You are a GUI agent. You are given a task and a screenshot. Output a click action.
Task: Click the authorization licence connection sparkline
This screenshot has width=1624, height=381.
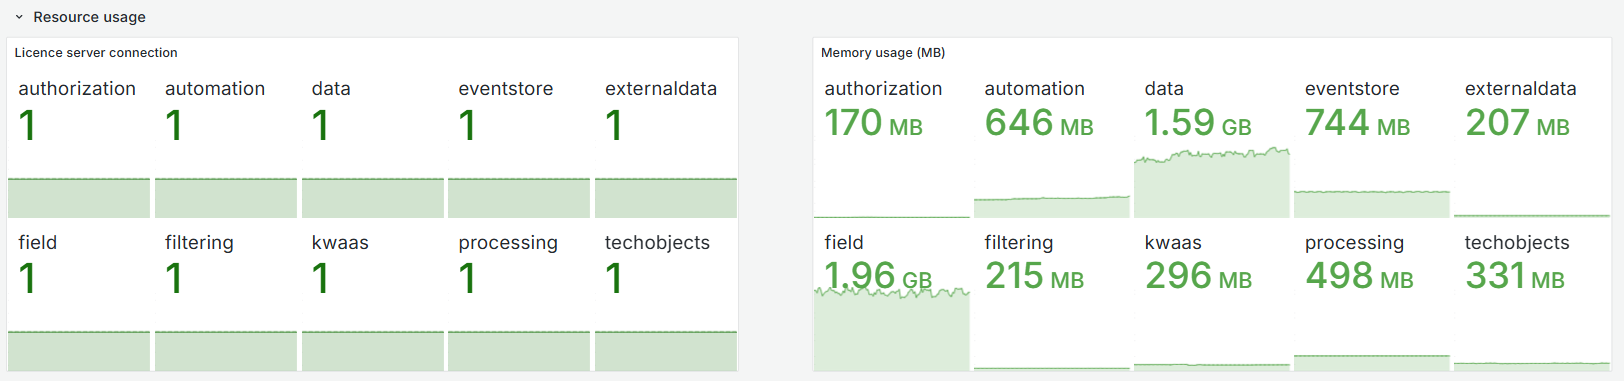tap(79, 198)
